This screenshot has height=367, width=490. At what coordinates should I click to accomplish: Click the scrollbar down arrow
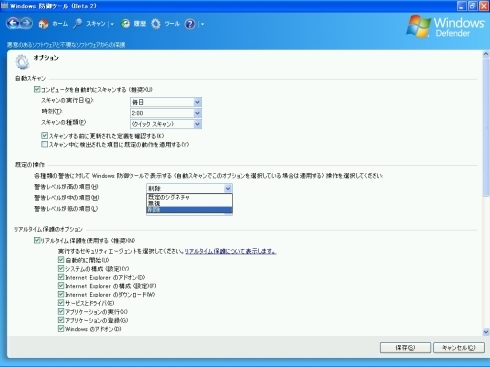point(486,332)
